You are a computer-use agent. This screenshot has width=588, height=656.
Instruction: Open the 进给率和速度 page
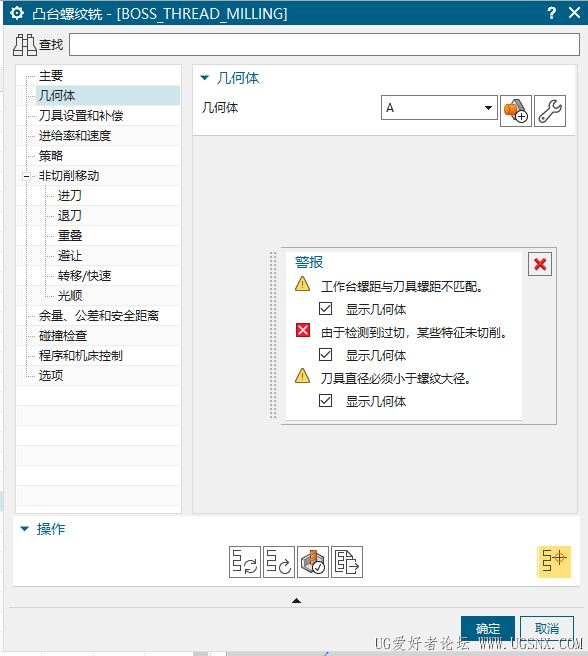click(x=74, y=136)
